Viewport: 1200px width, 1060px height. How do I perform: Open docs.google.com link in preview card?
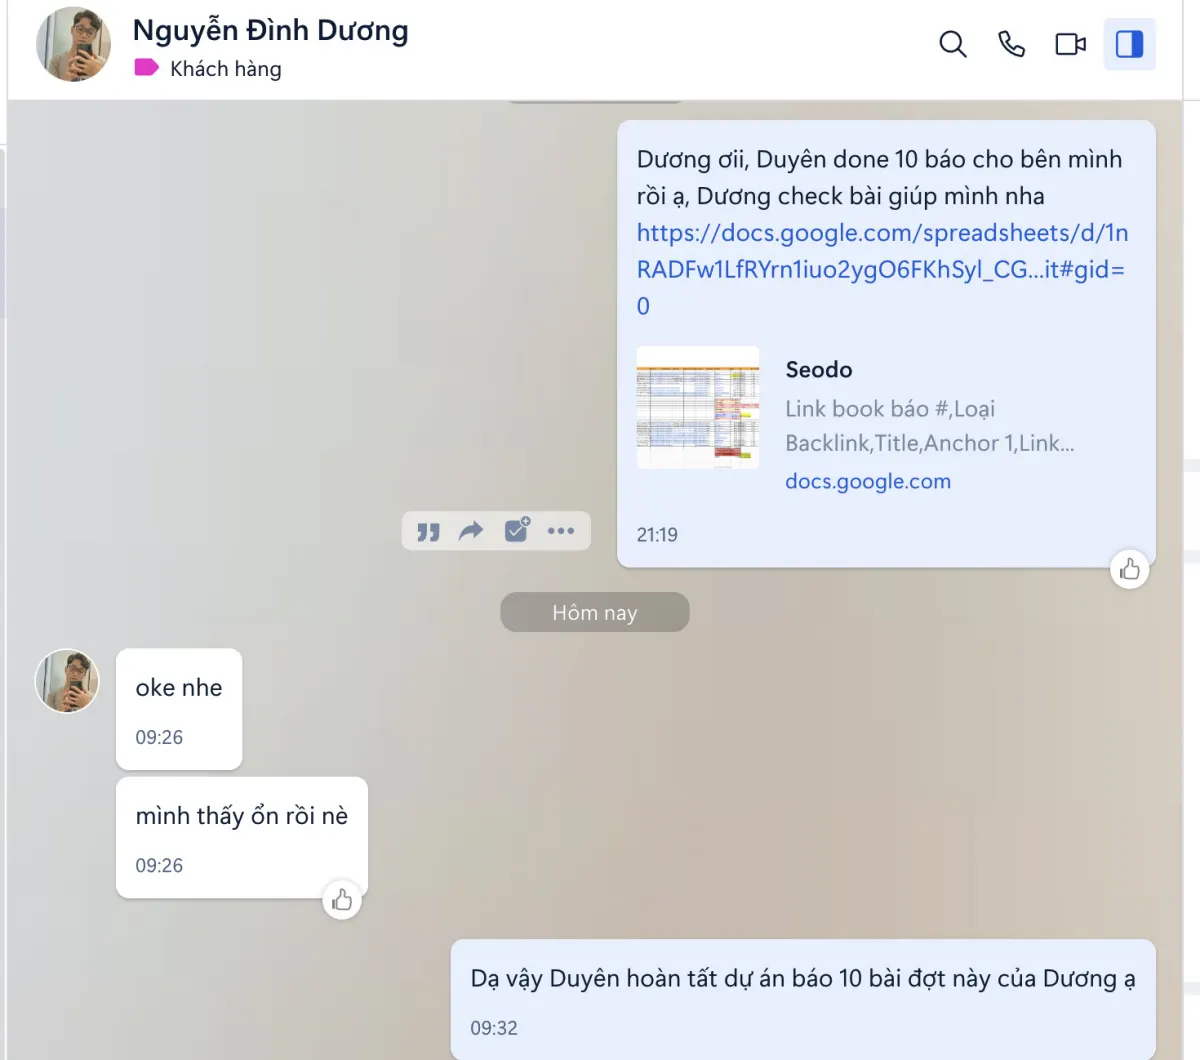(x=868, y=481)
